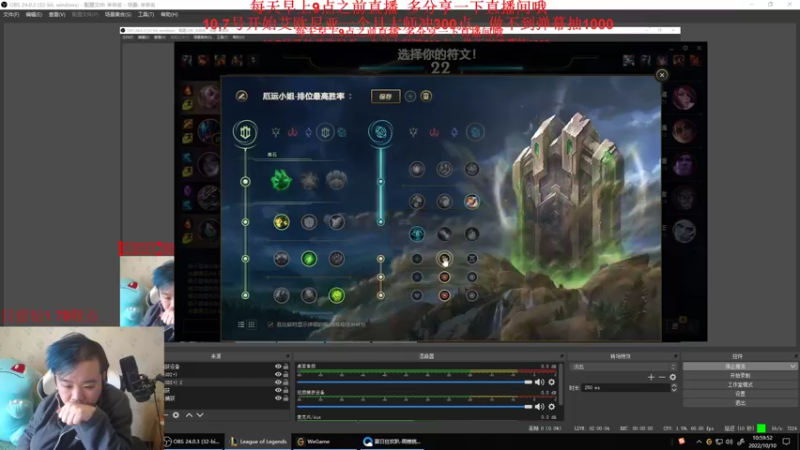This screenshot has height=450, width=800.
Task: Toggle lock on the 设备 source row
Action: (286, 366)
